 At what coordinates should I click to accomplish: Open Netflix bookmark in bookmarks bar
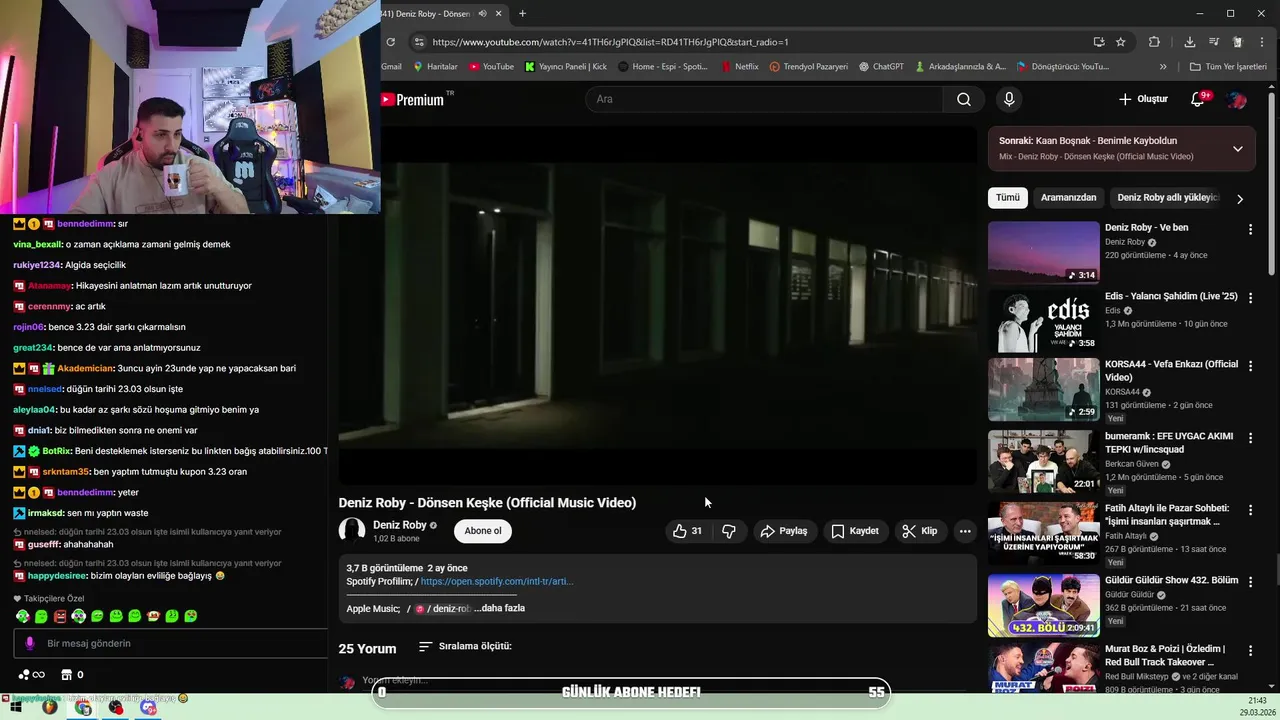click(x=739, y=67)
